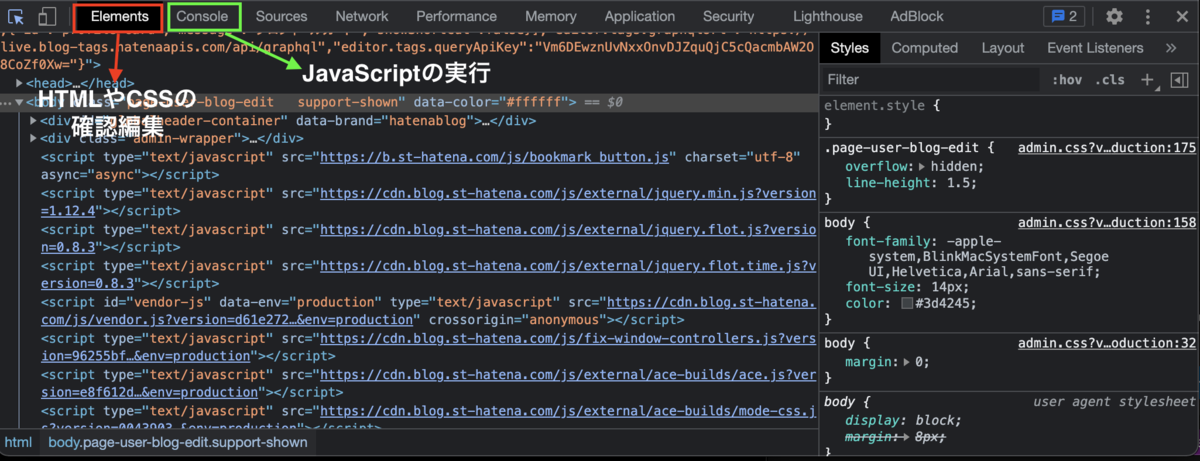Image resolution: width=1200 pixels, height=461 pixels.
Task: Select the body.page-user-blog-edit.support-shown breadcrumb
Action: pos(177,442)
